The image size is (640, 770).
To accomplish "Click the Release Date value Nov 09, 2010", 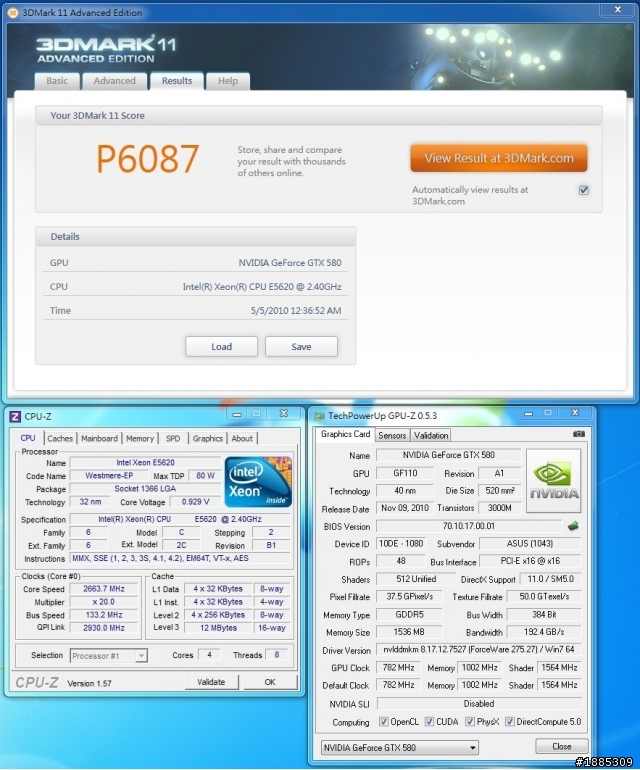I will 405,508.
